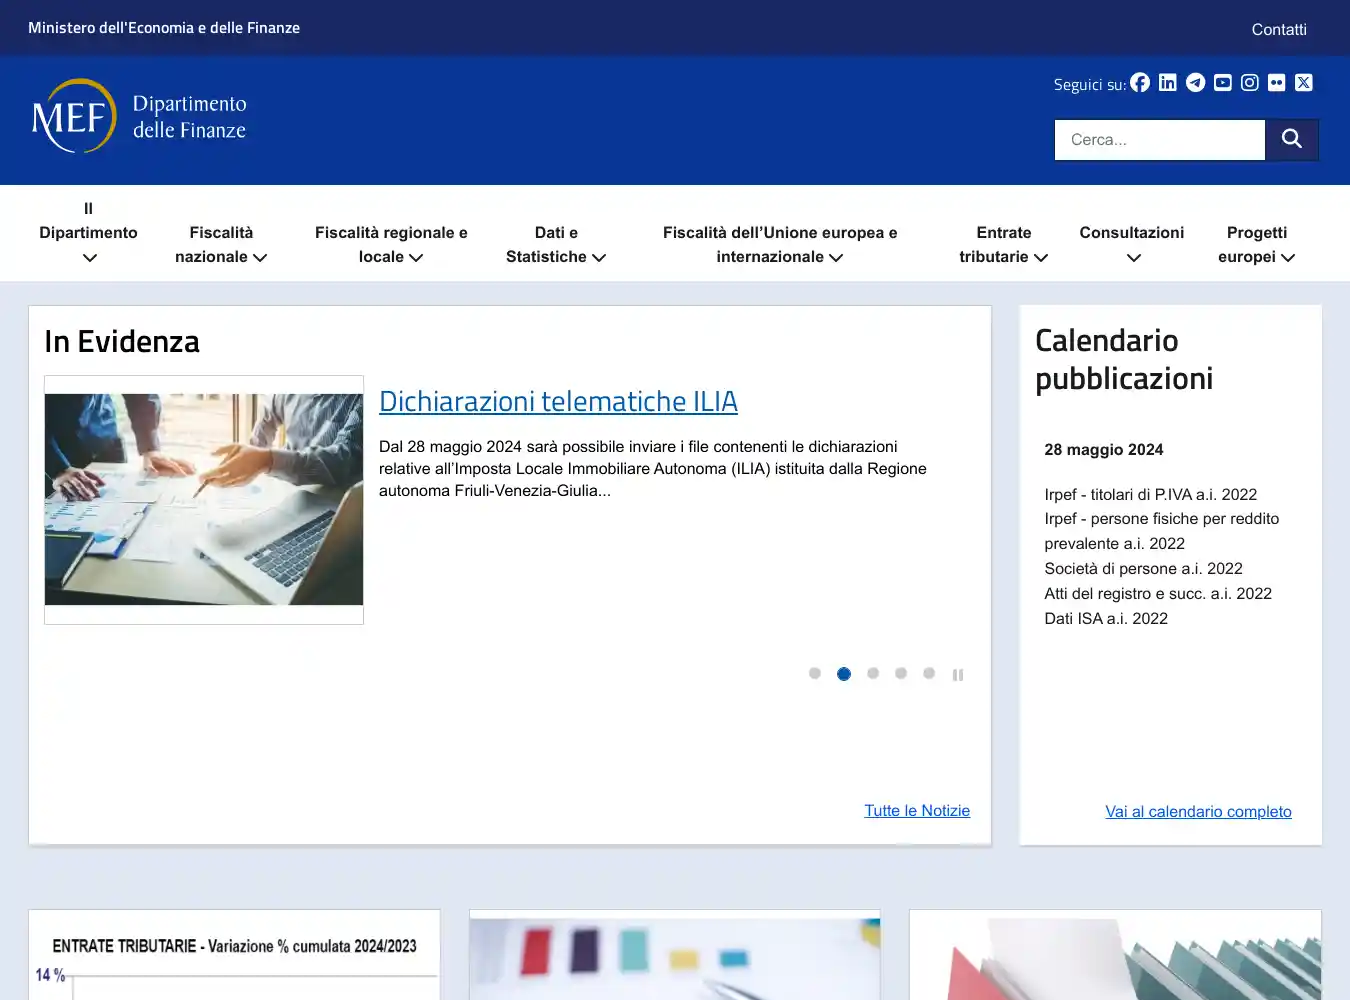Click Dati ISA a.i. 2022
The image size is (1350, 1000).
pos(1106,619)
